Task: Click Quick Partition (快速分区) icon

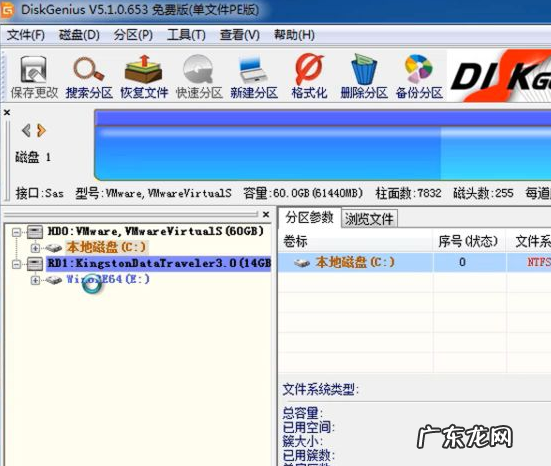Action: coord(199,69)
